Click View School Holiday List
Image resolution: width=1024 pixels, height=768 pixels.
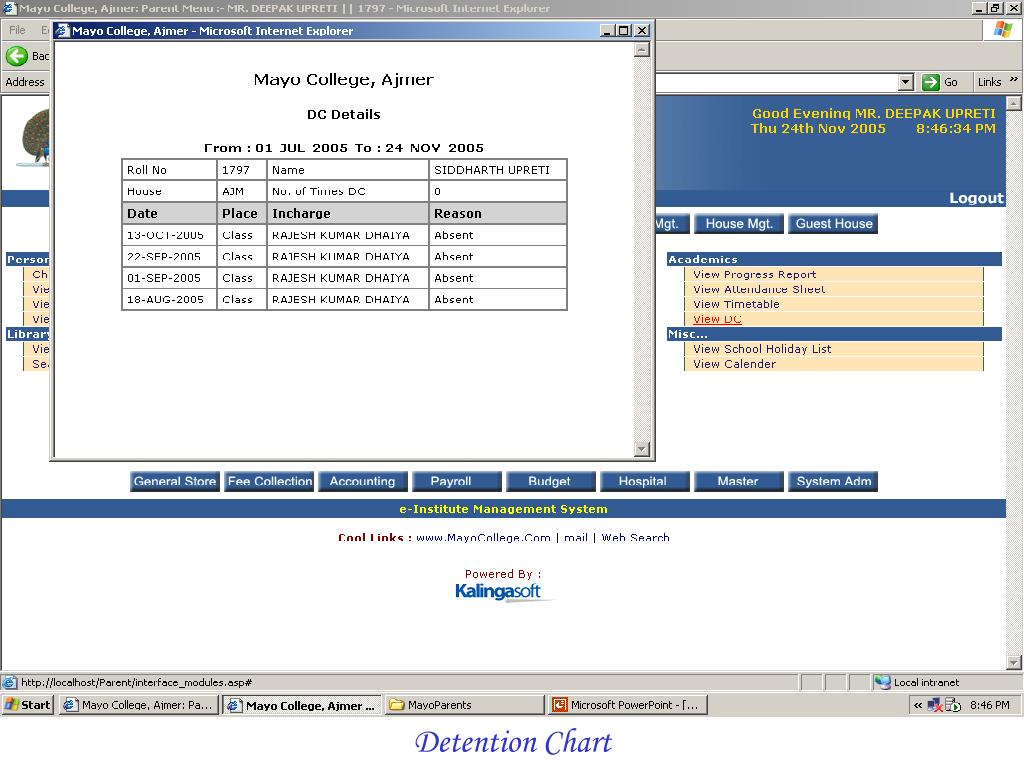point(762,349)
